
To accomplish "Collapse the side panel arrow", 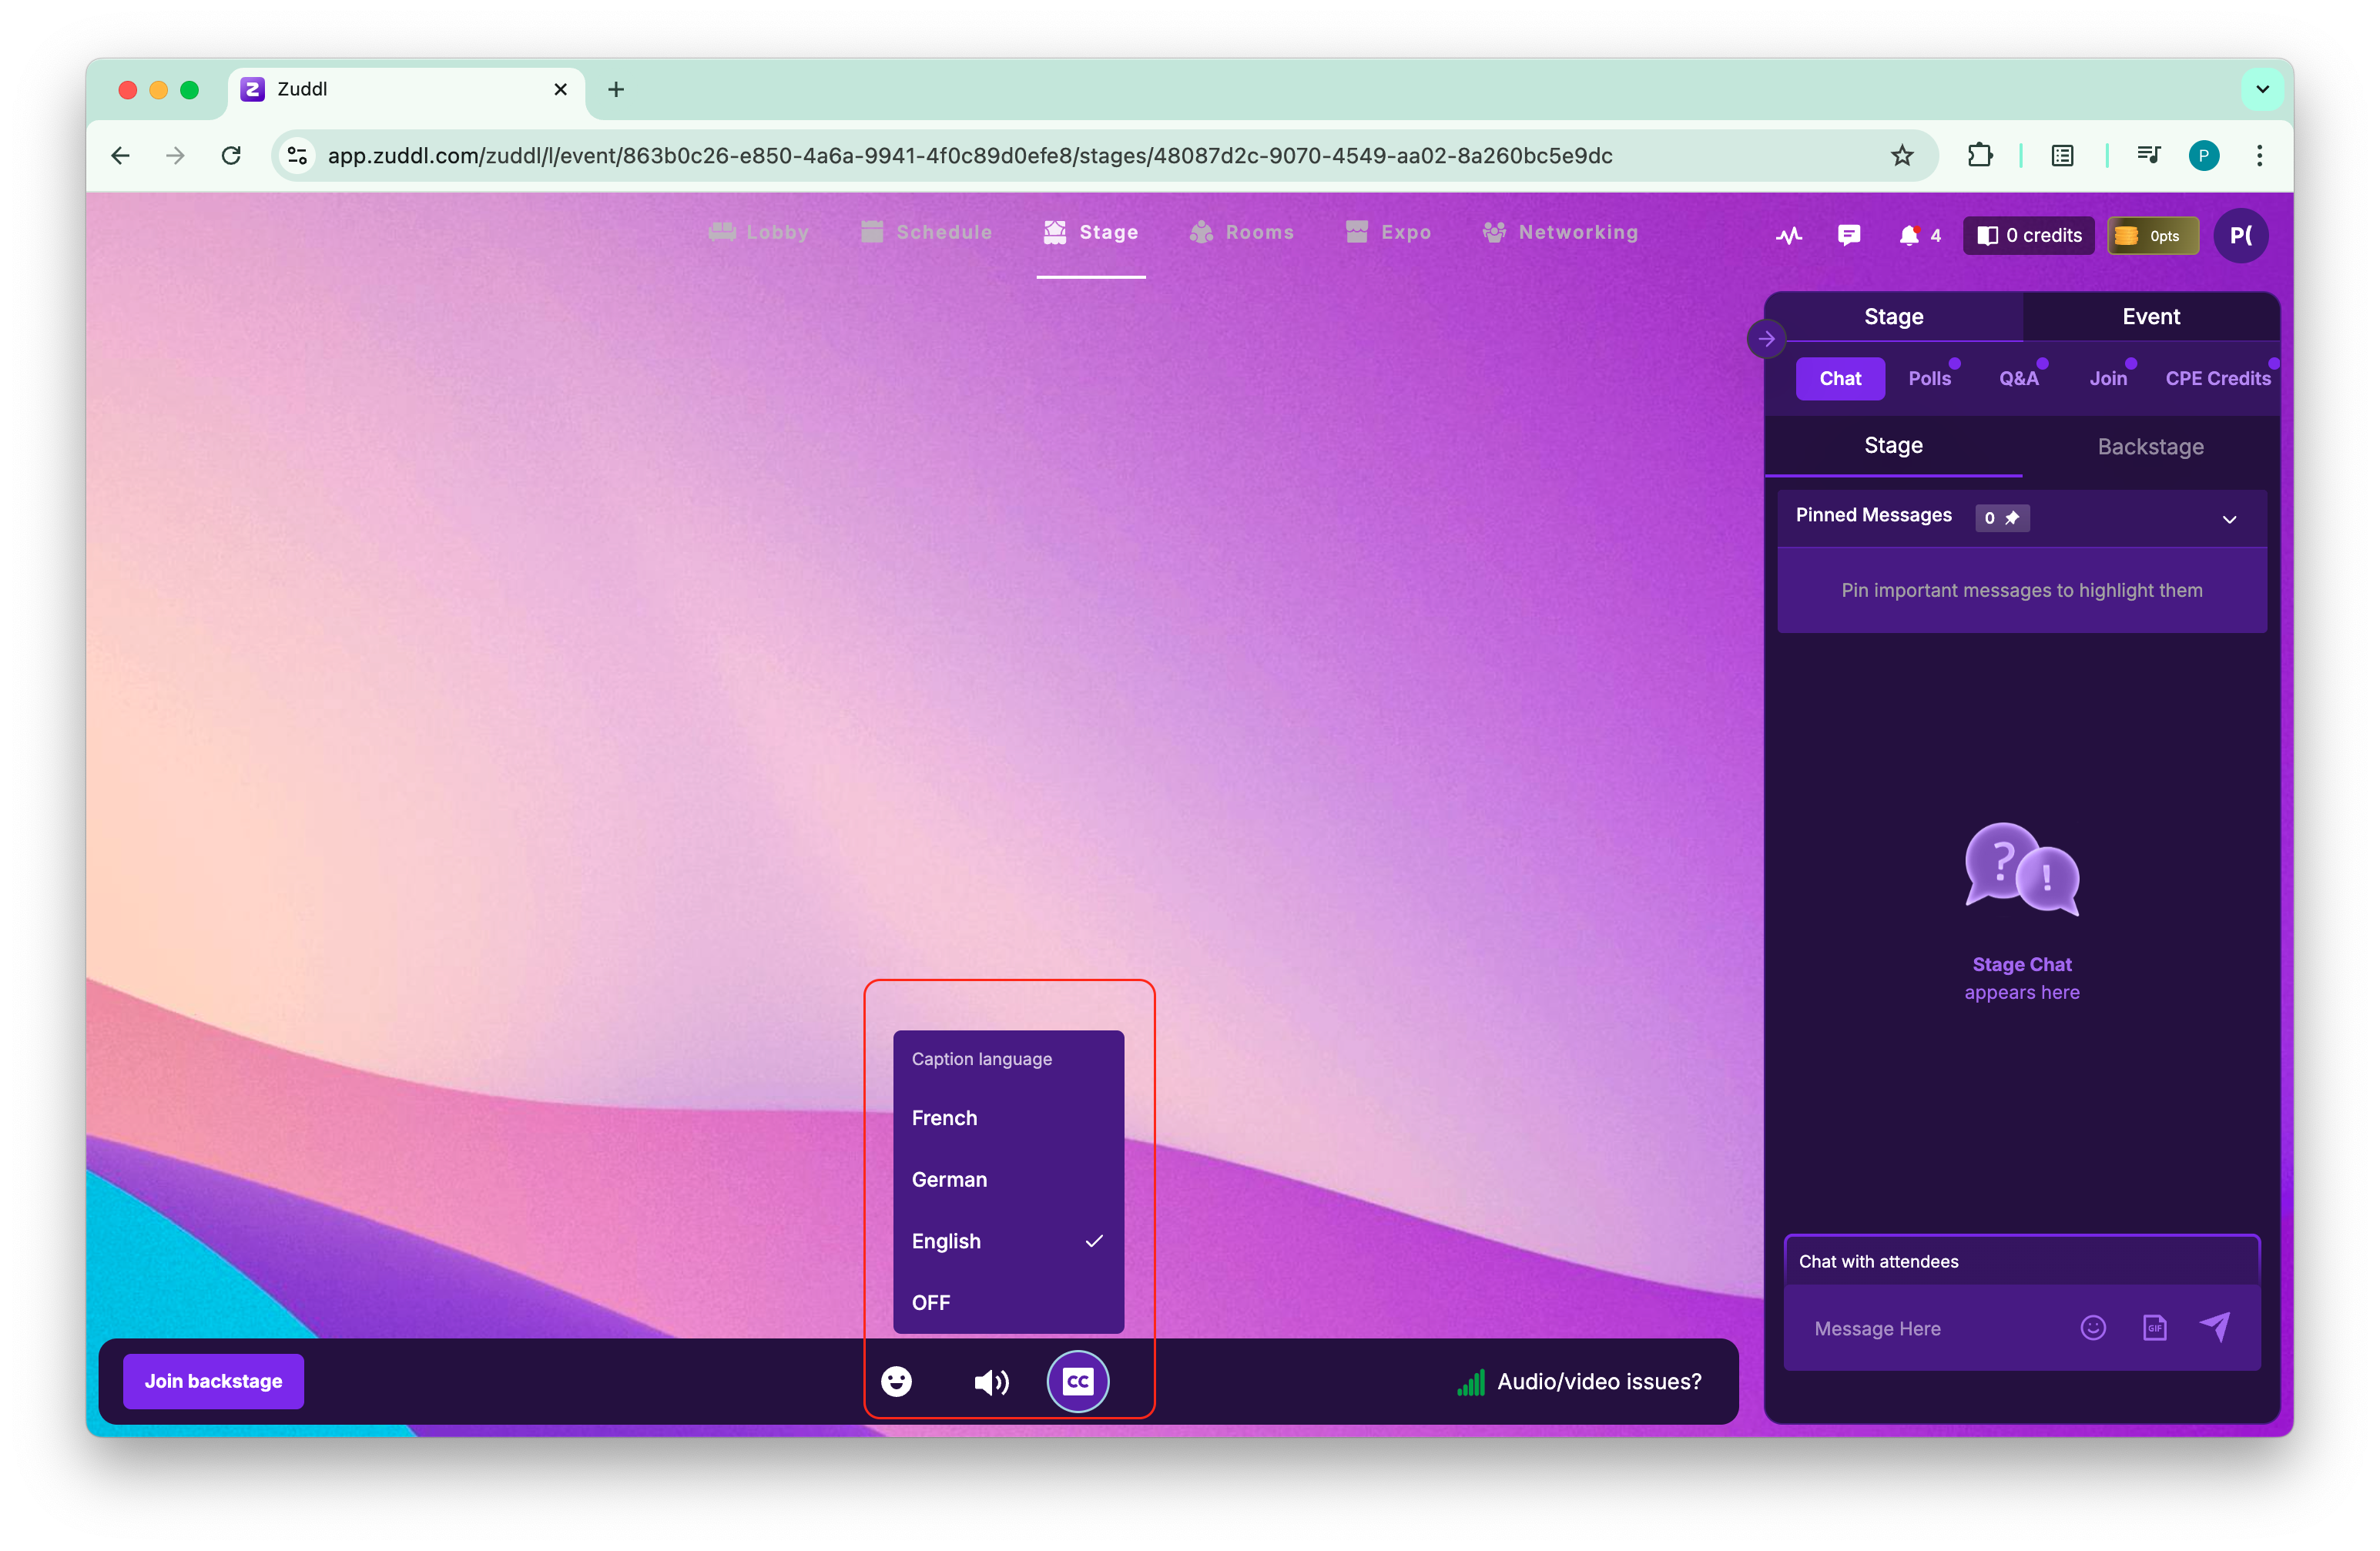I will (1766, 339).
